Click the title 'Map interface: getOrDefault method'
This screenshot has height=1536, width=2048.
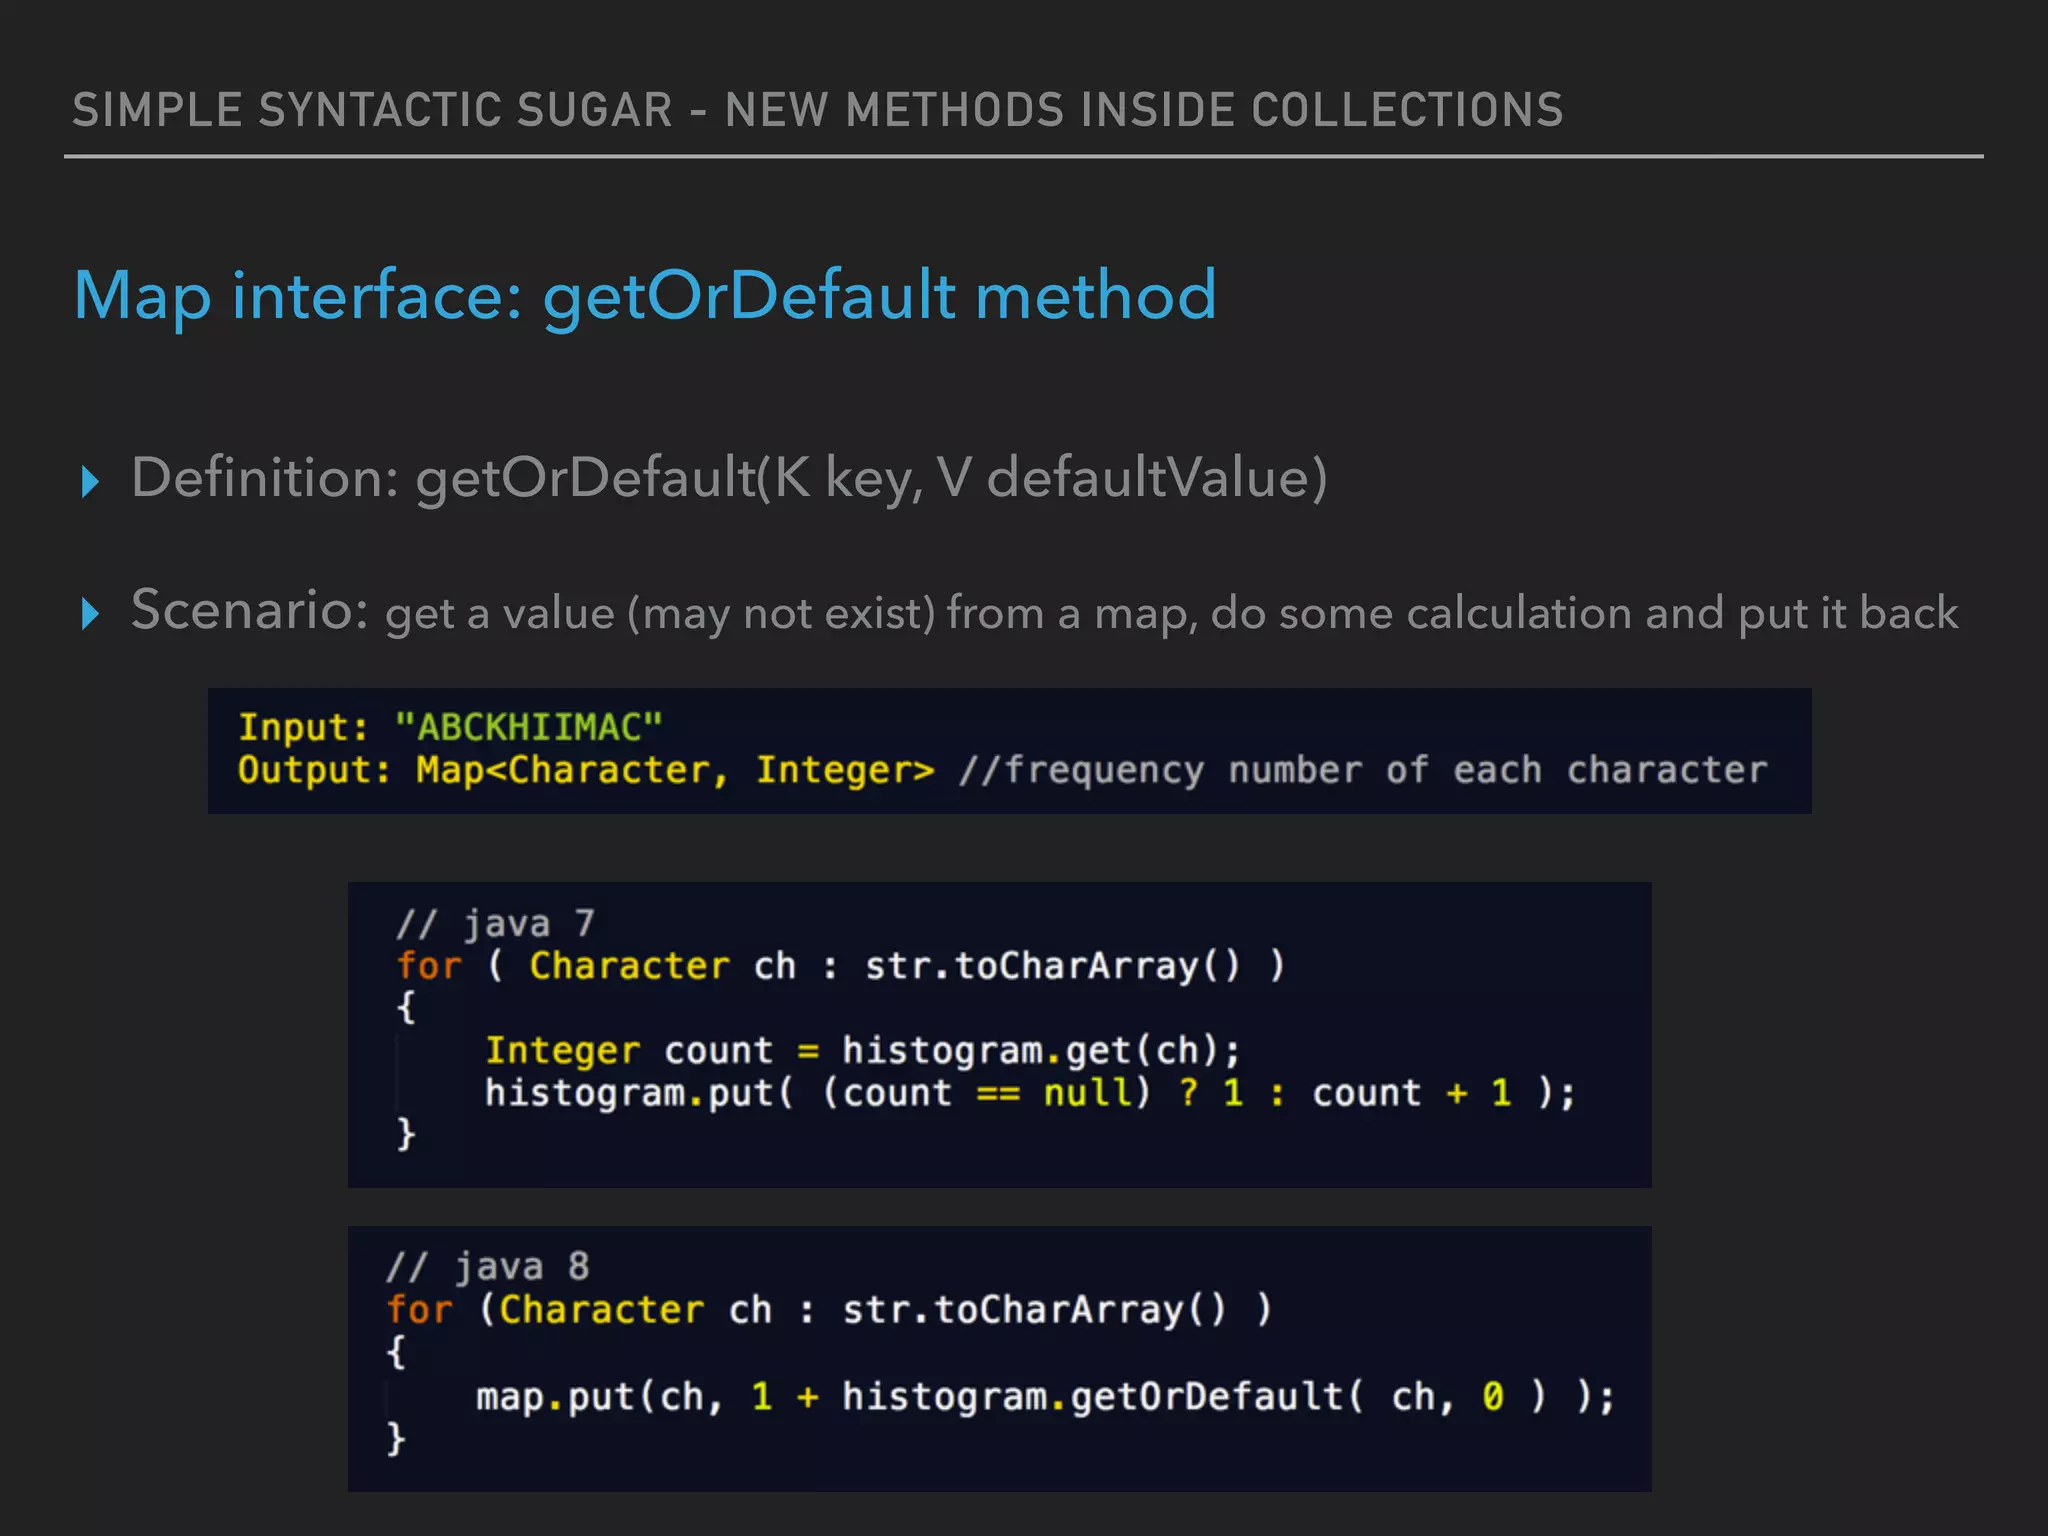tap(645, 296)
